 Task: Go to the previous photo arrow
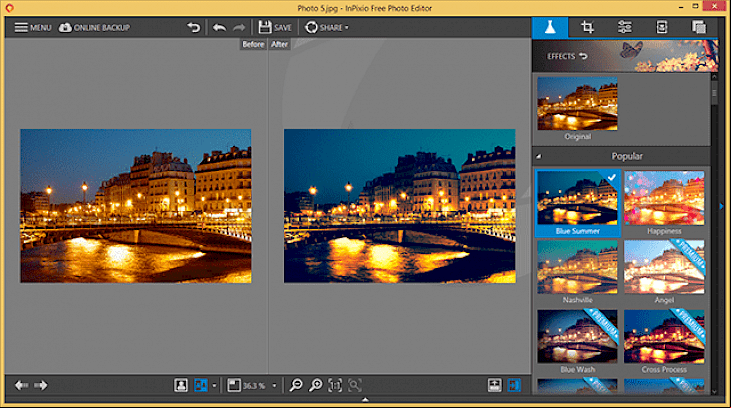[x=21, y=385]
